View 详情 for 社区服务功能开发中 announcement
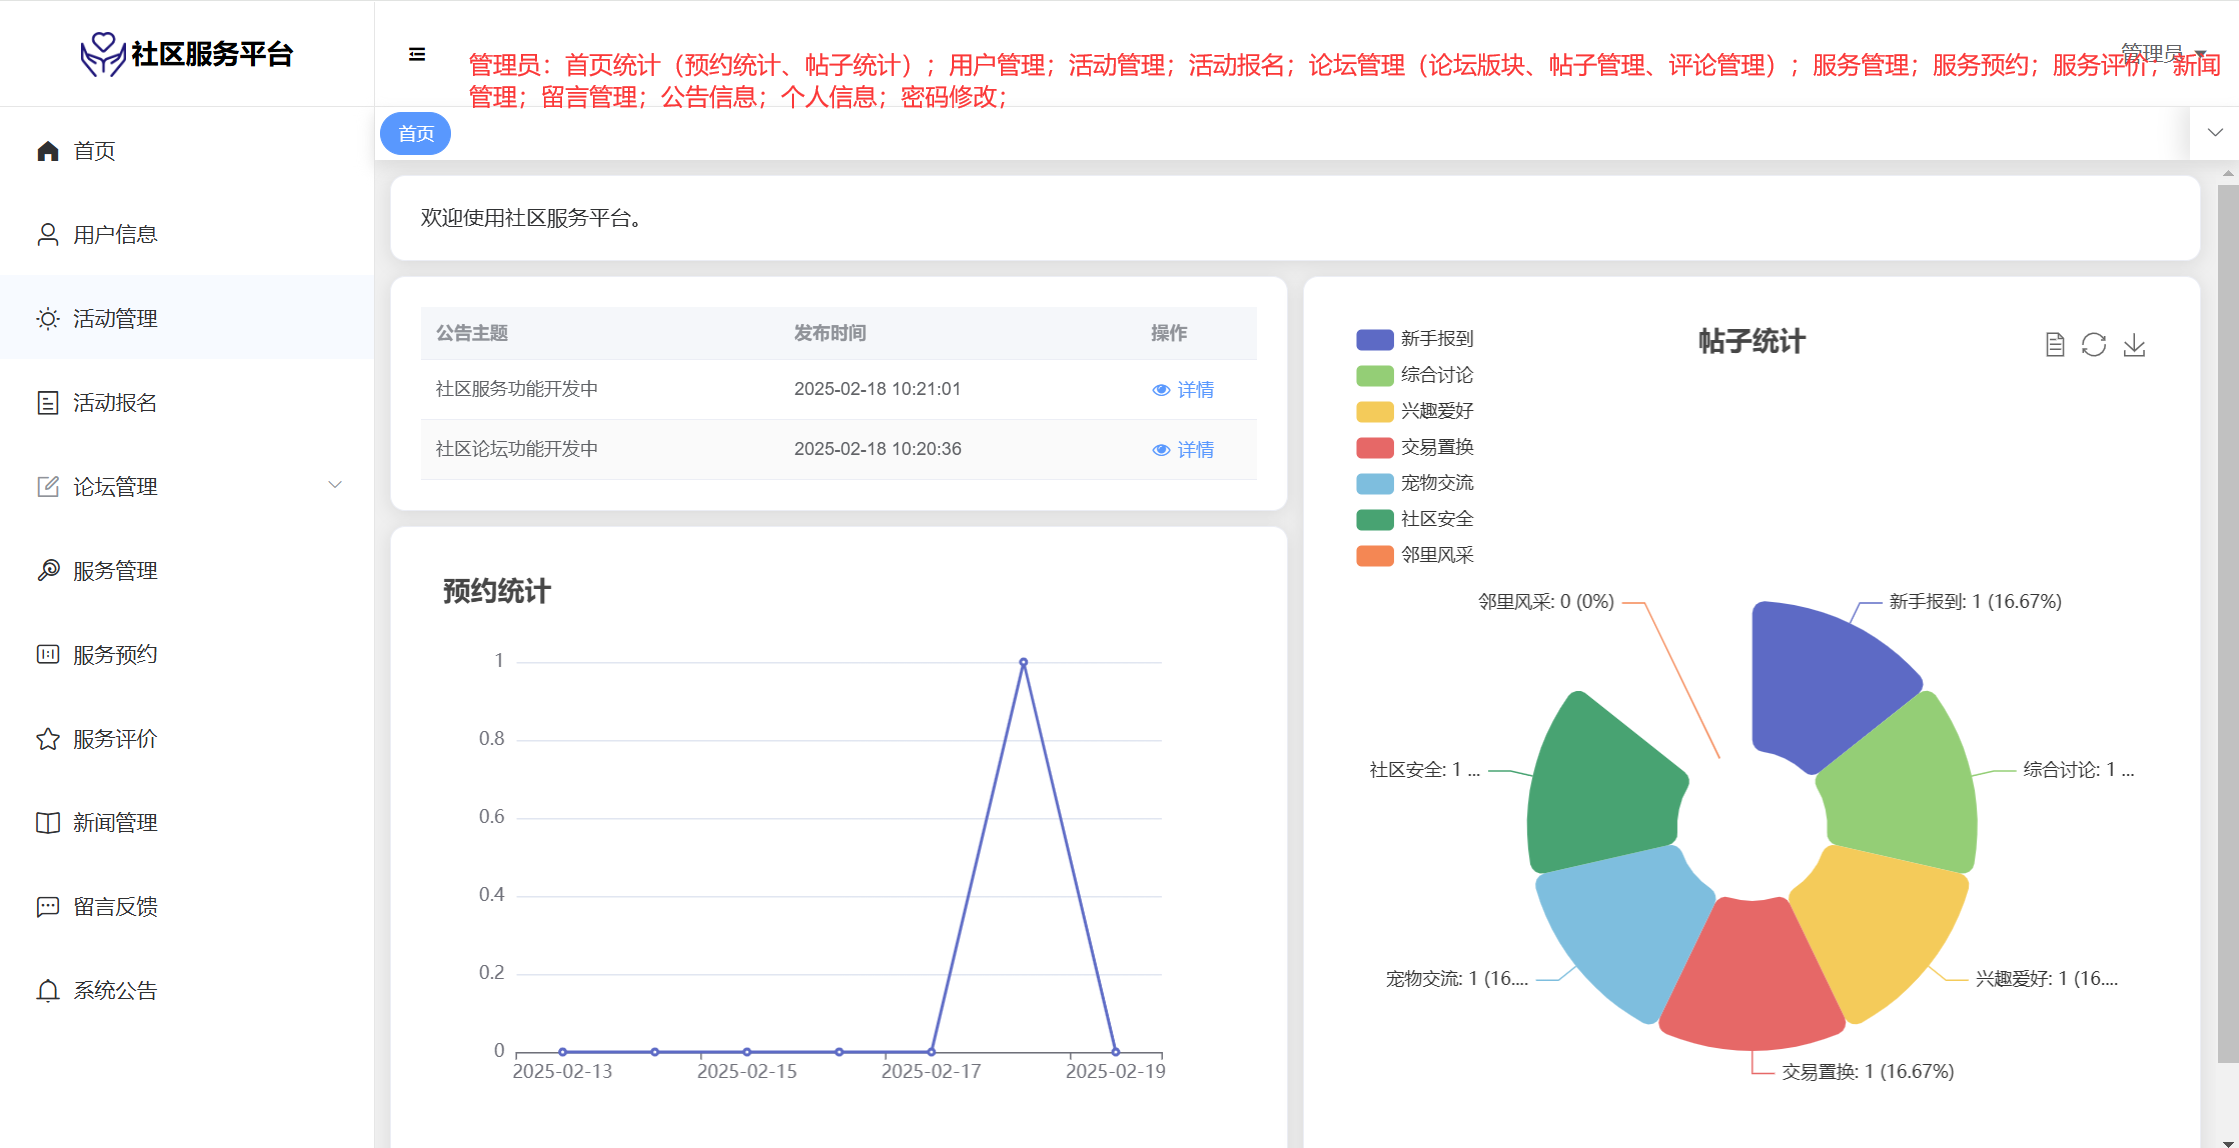2239x1148 pixels. pos(1184,390)
